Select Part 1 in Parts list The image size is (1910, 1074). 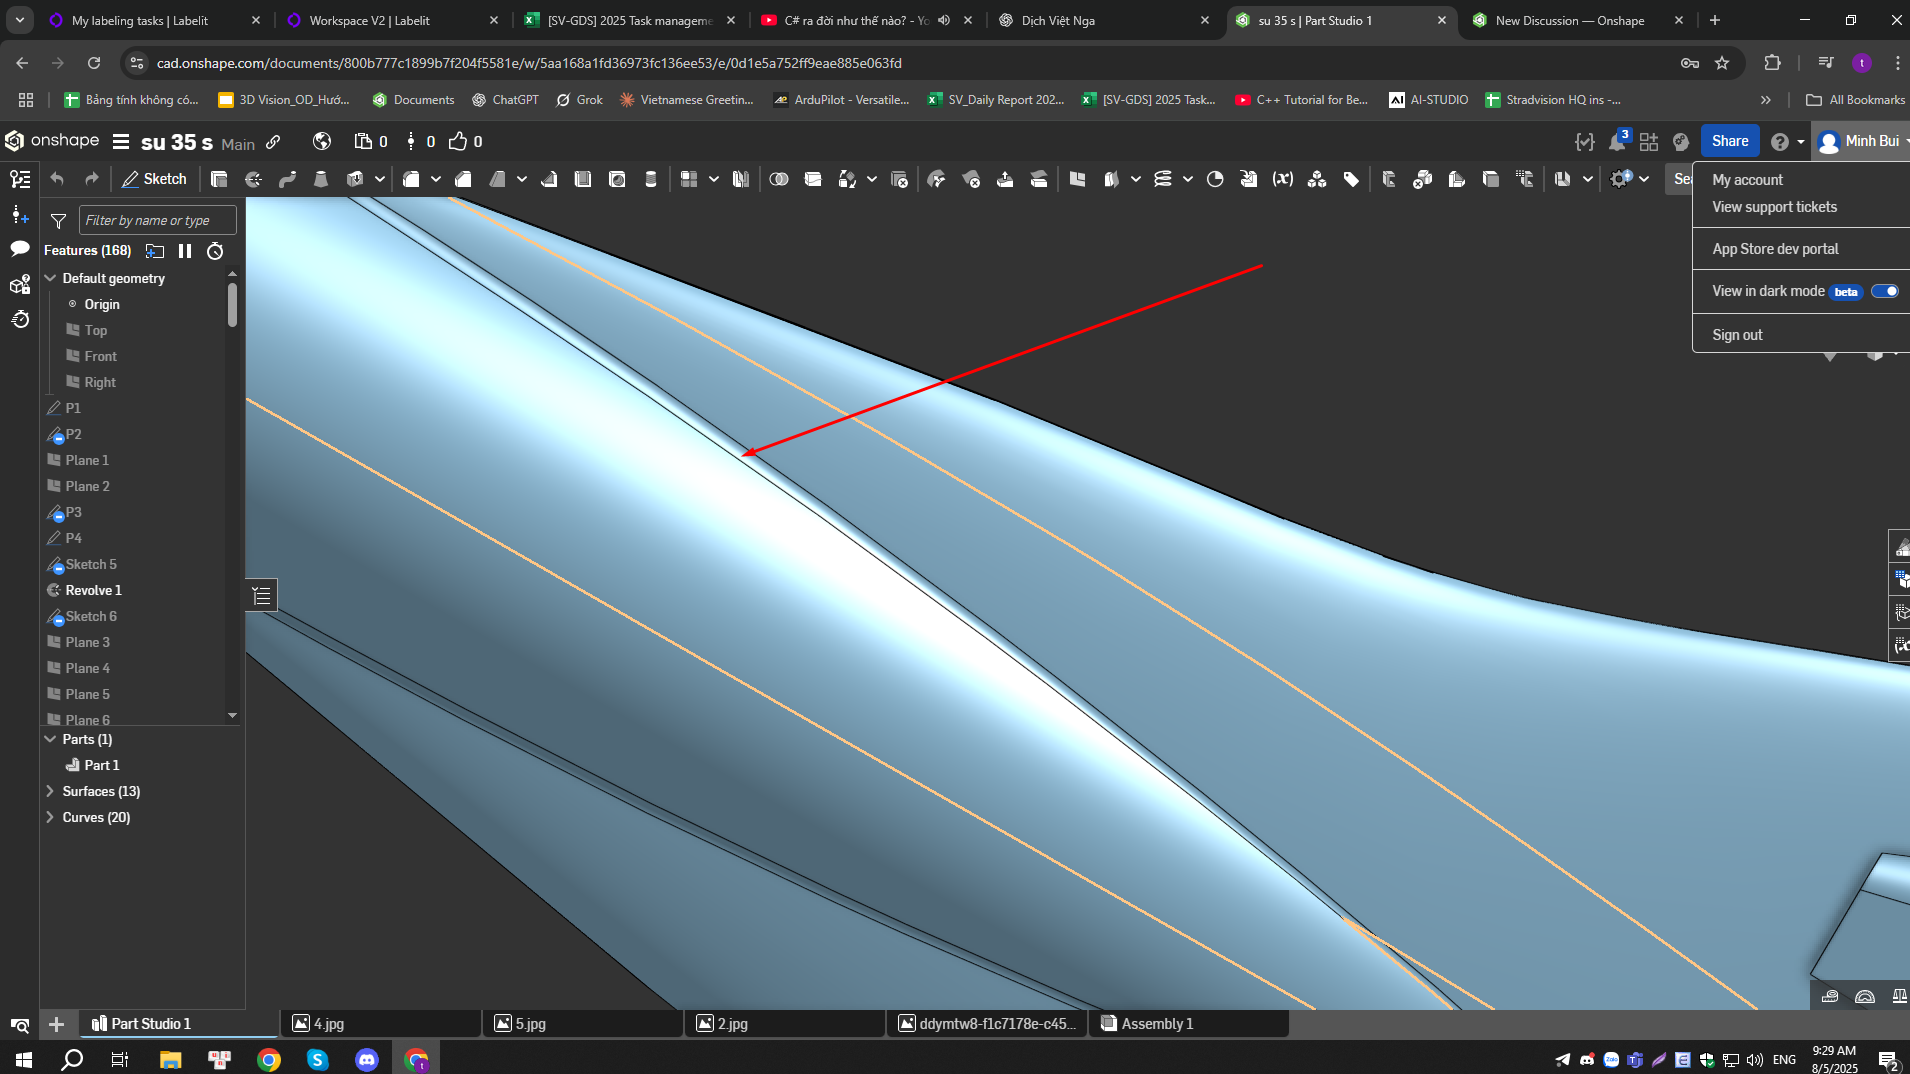point(101,765)
